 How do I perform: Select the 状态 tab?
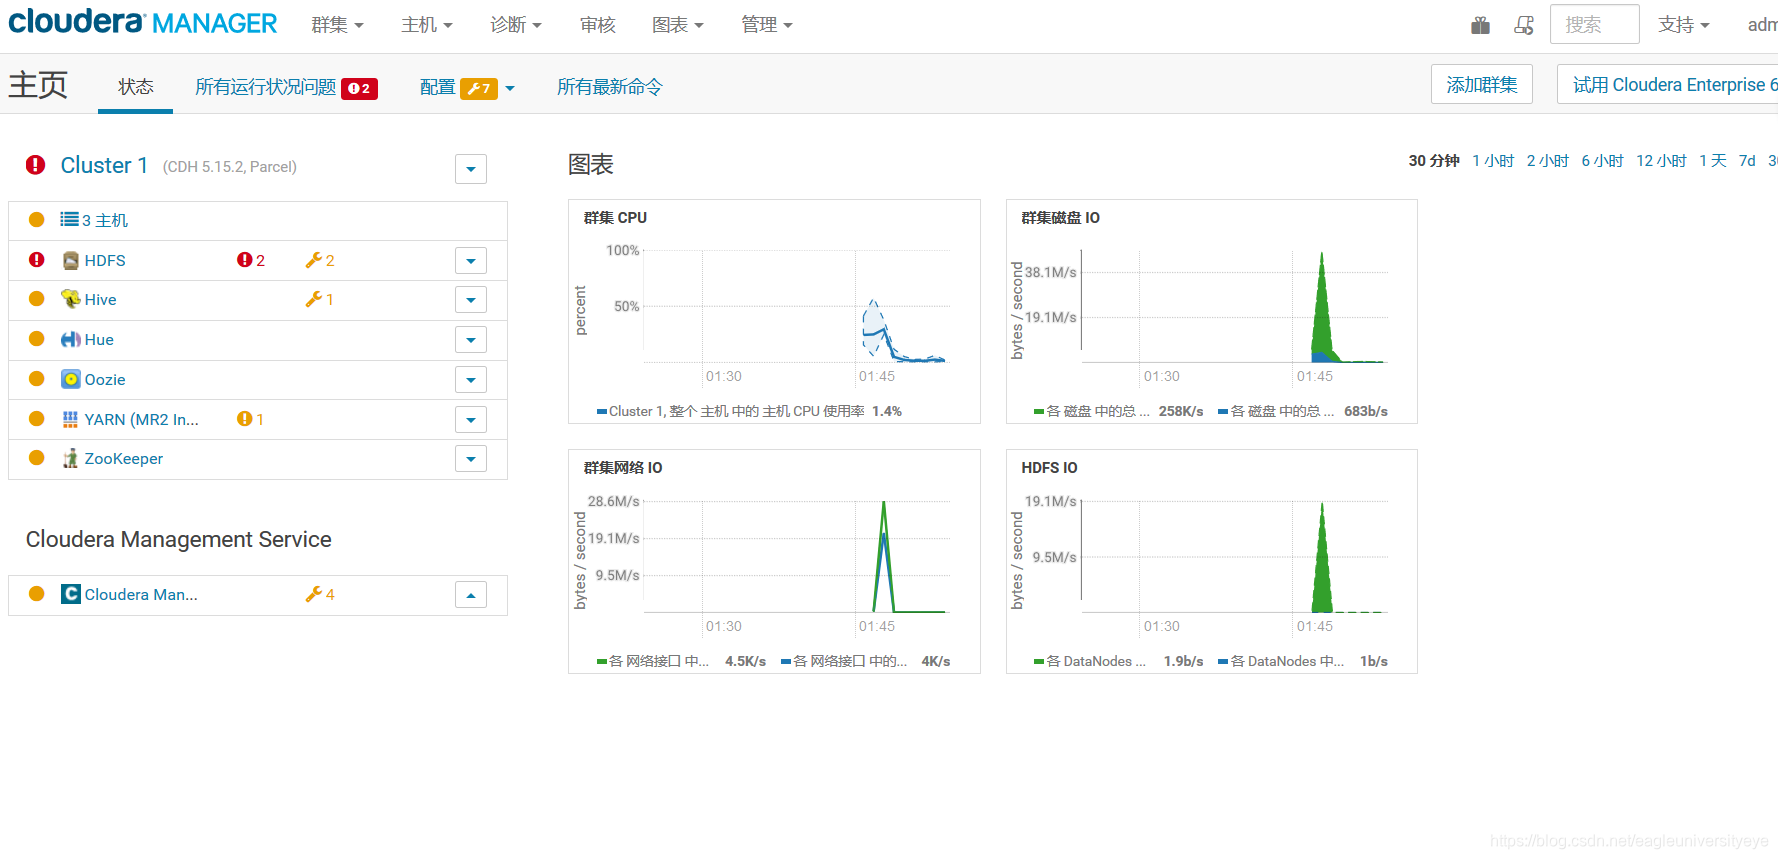[136, 87]
